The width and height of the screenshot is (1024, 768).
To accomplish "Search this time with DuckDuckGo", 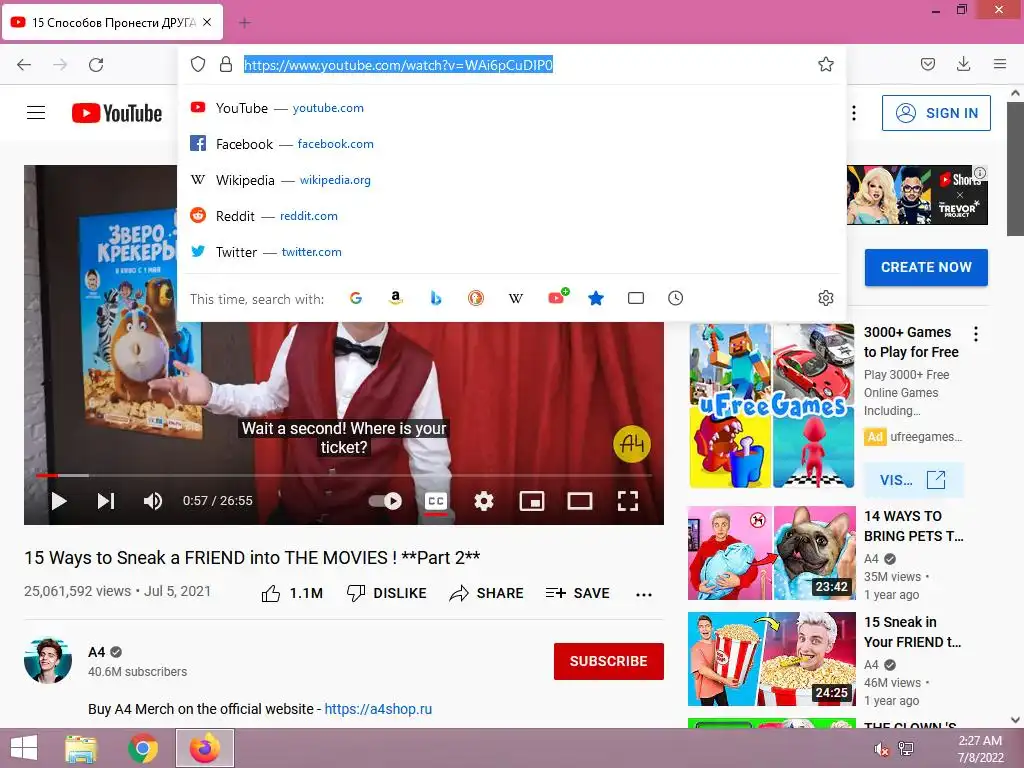I will coord(475,298).
